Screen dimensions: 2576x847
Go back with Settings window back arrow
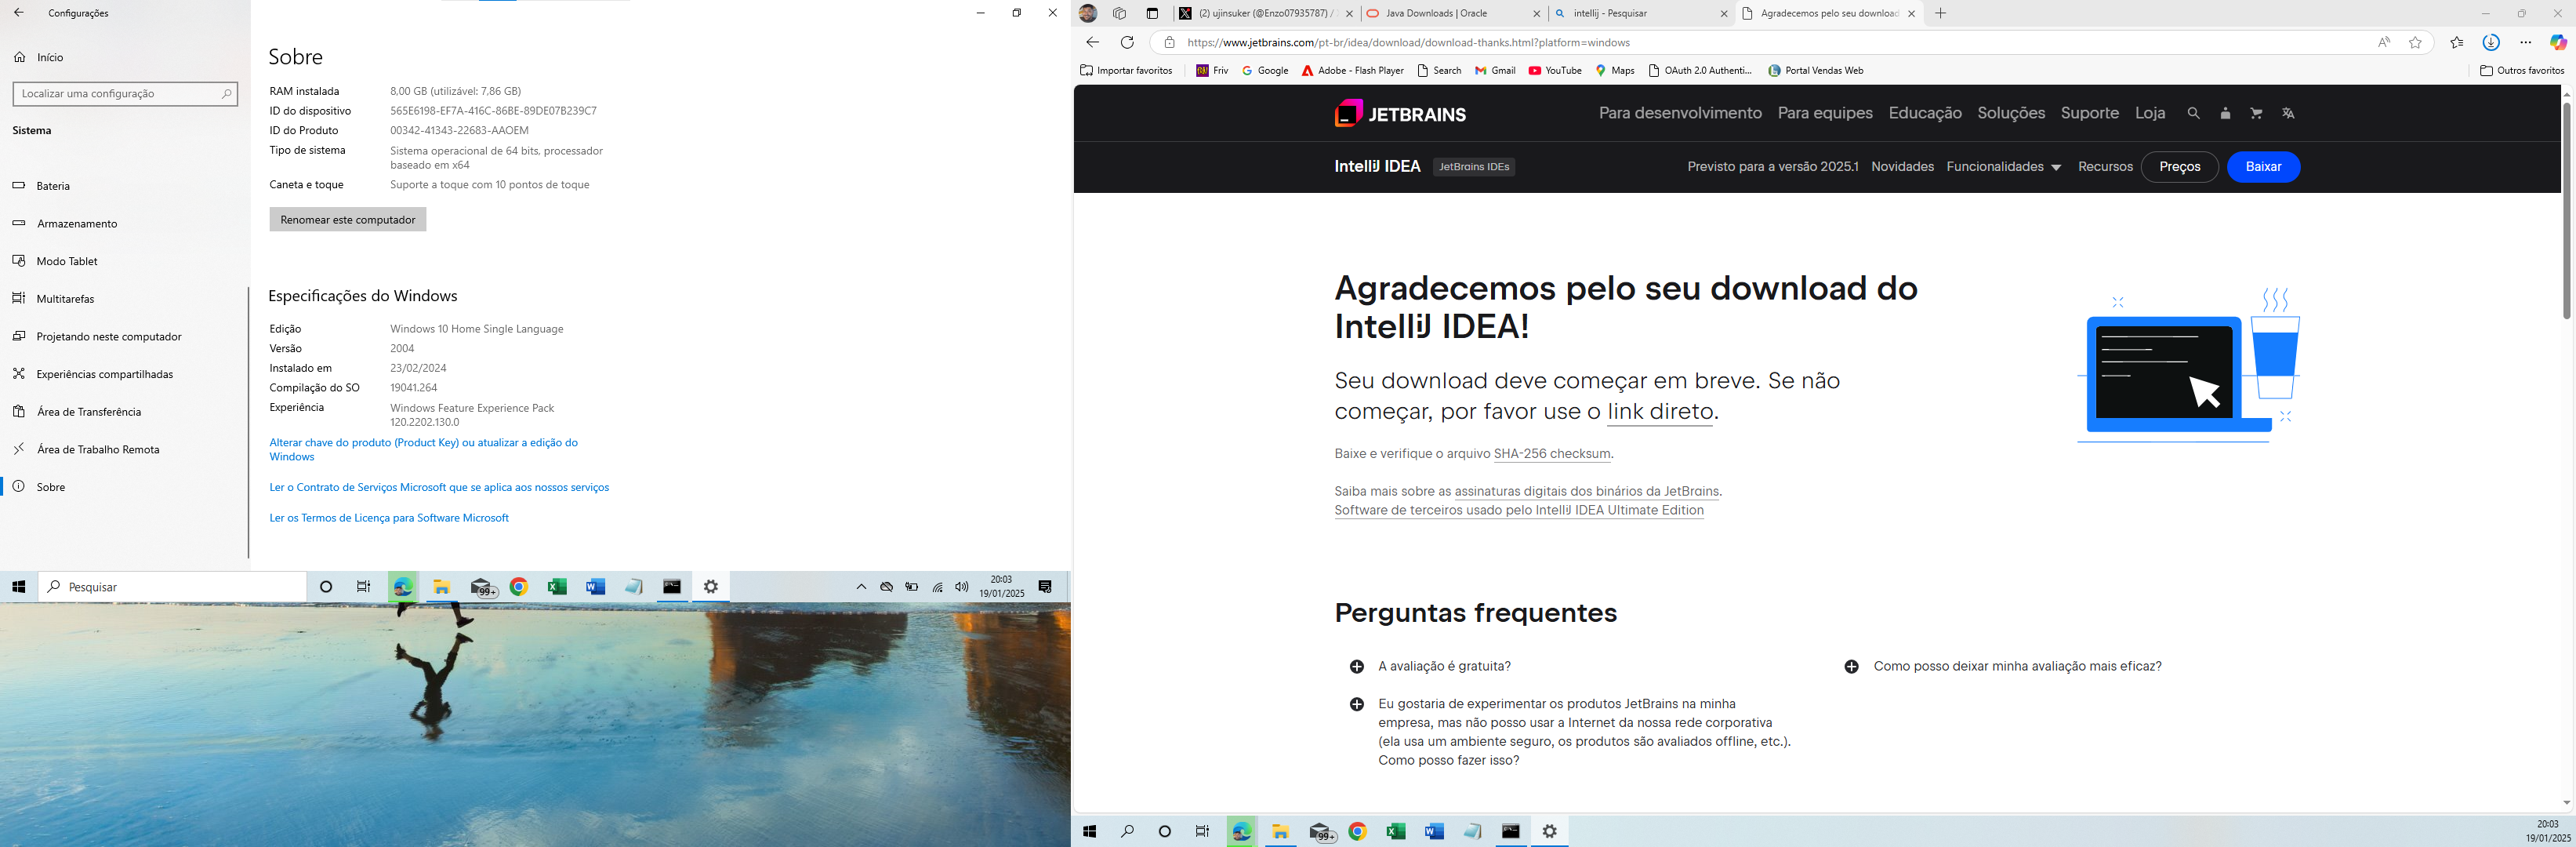coord(18,13)
